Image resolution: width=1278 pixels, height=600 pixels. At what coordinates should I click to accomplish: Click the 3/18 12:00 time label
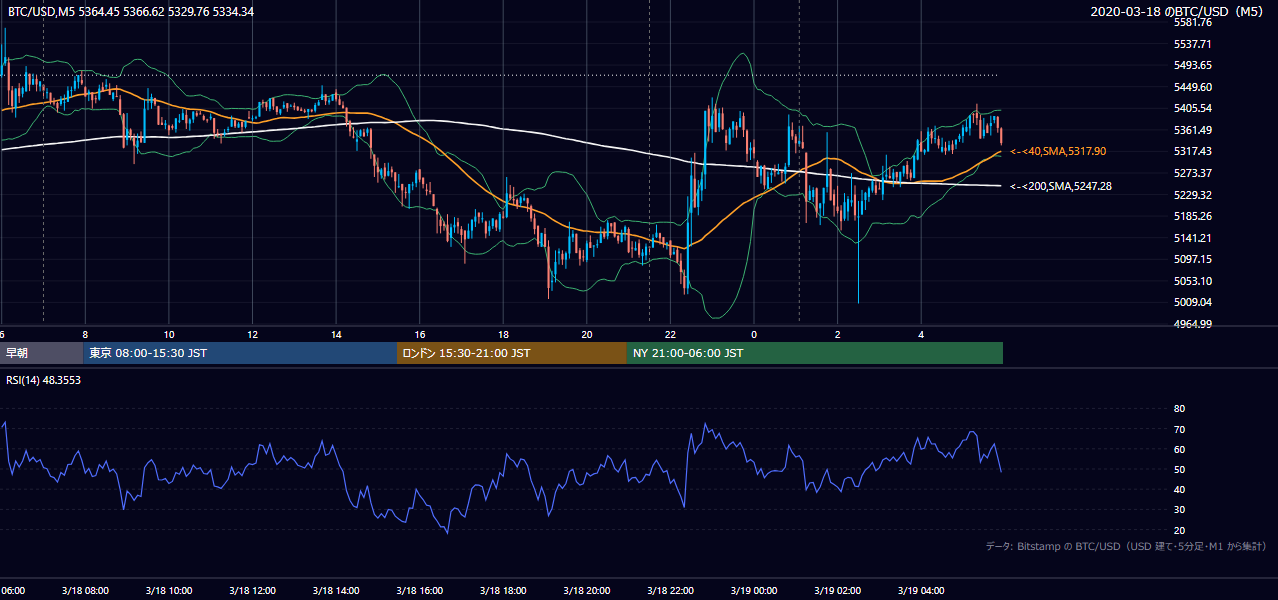(x=252, y=590)
